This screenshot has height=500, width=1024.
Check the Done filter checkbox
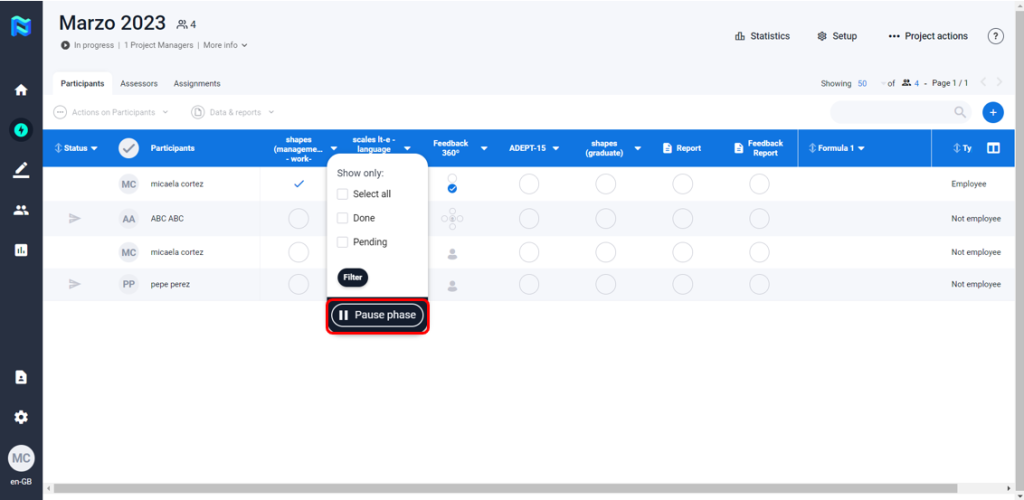click(343, 218)
